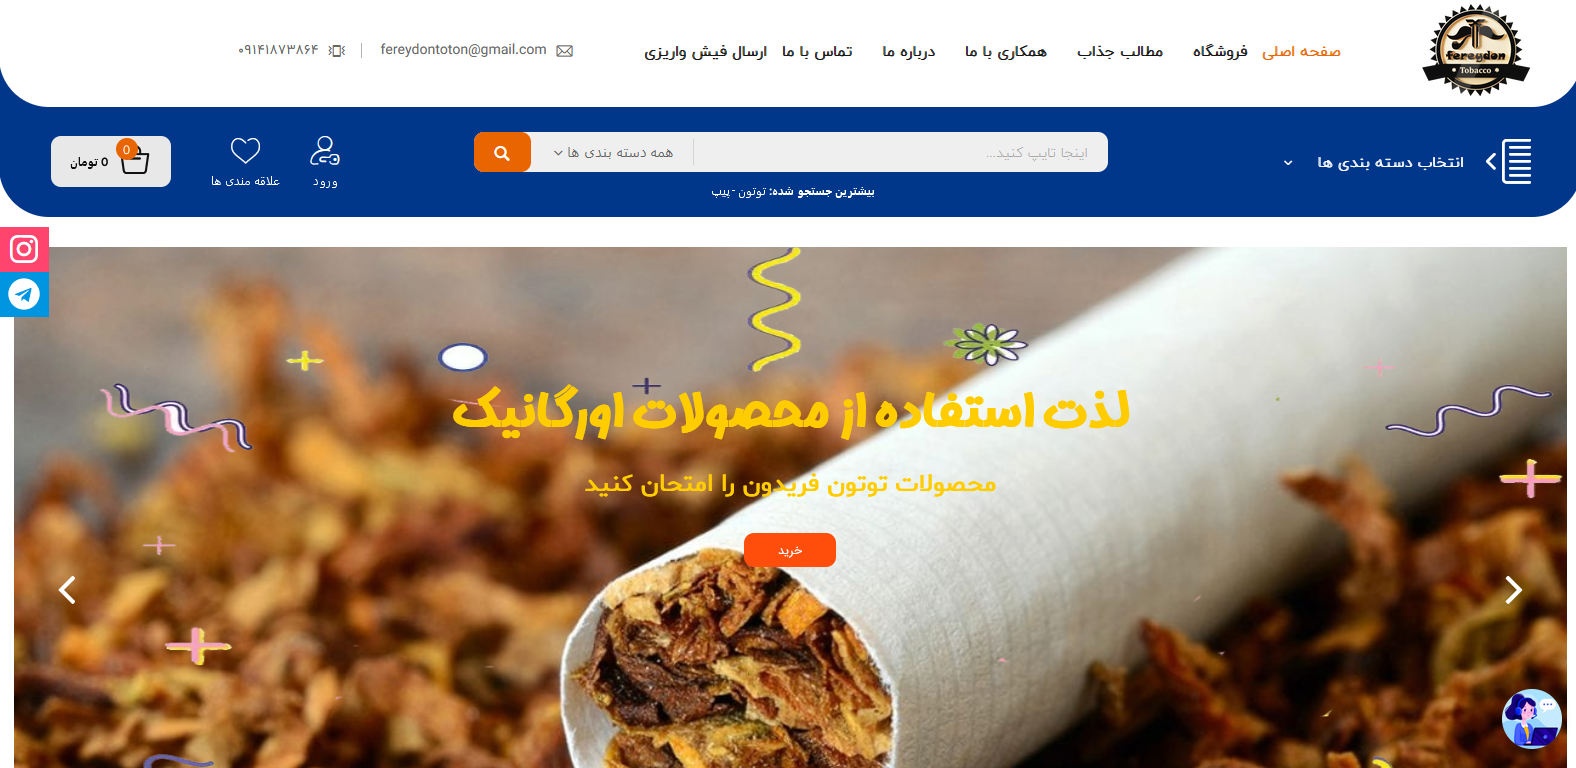1576x768 pixels.
Task: Click the email envelope icon
Action: [x=565, y=51]
